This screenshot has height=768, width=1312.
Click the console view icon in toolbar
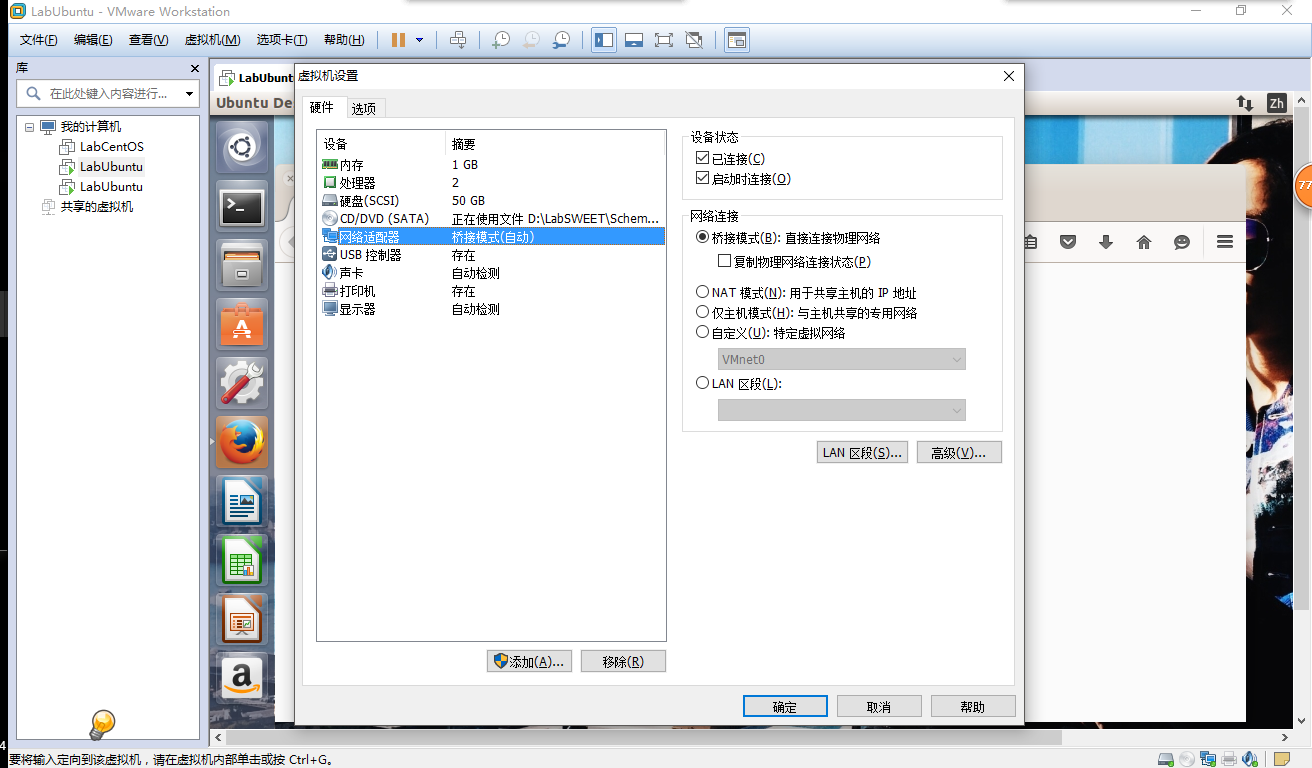[737, 40]
